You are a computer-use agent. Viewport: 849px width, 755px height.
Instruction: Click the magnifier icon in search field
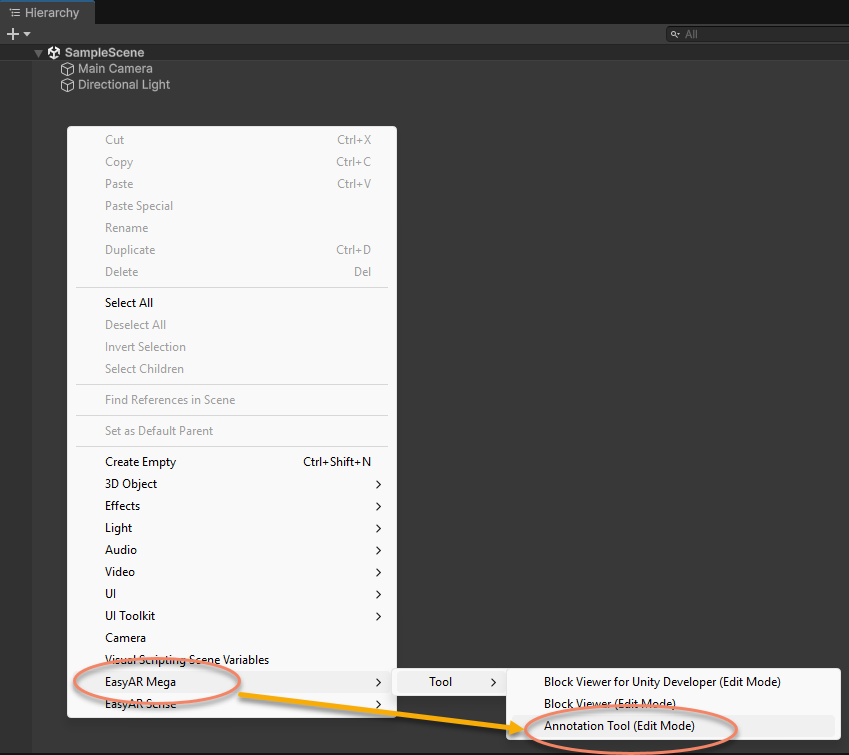(x=676, y=34)
